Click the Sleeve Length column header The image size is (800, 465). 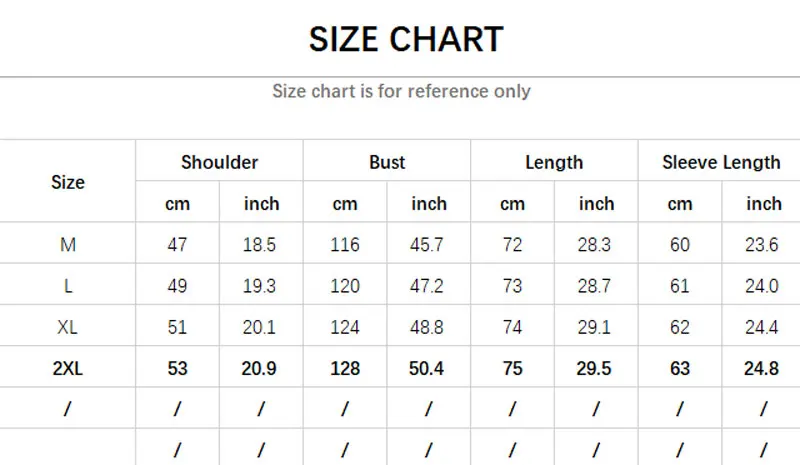click(721, 162)
